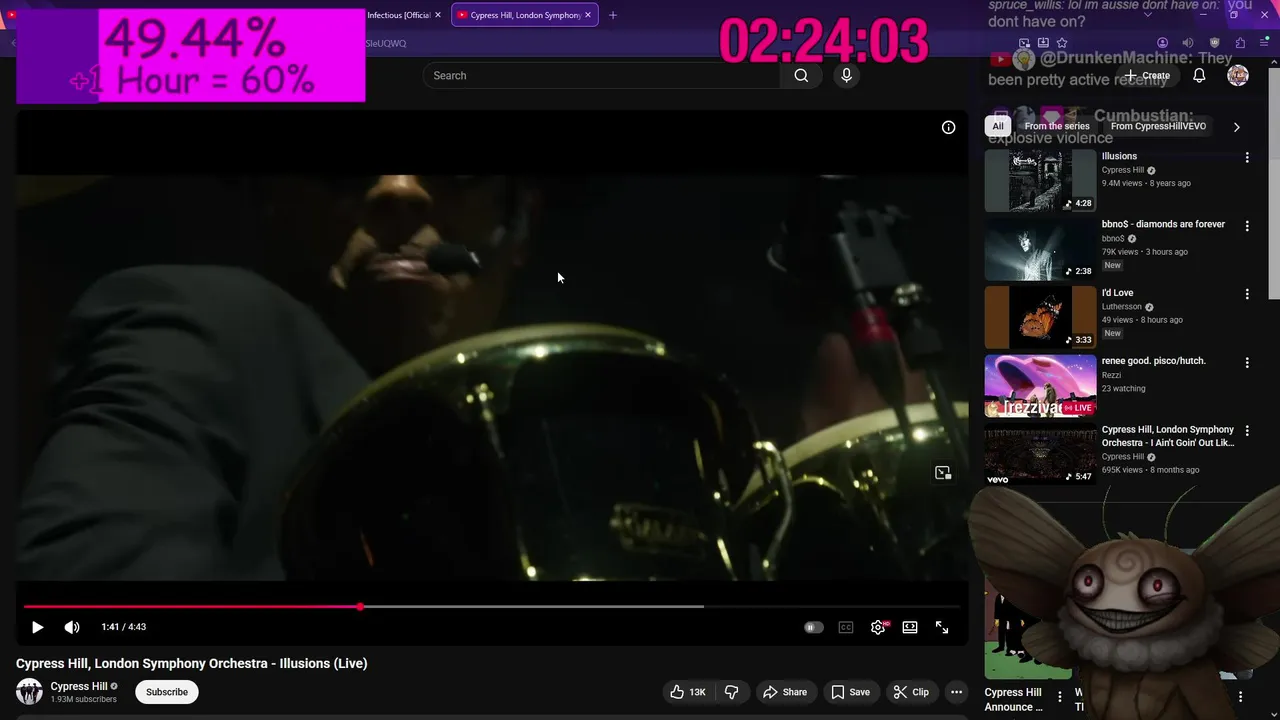Open a new browser tab with plus
Viewport: 1280px width, 720px height.
[x=613, y=15]
